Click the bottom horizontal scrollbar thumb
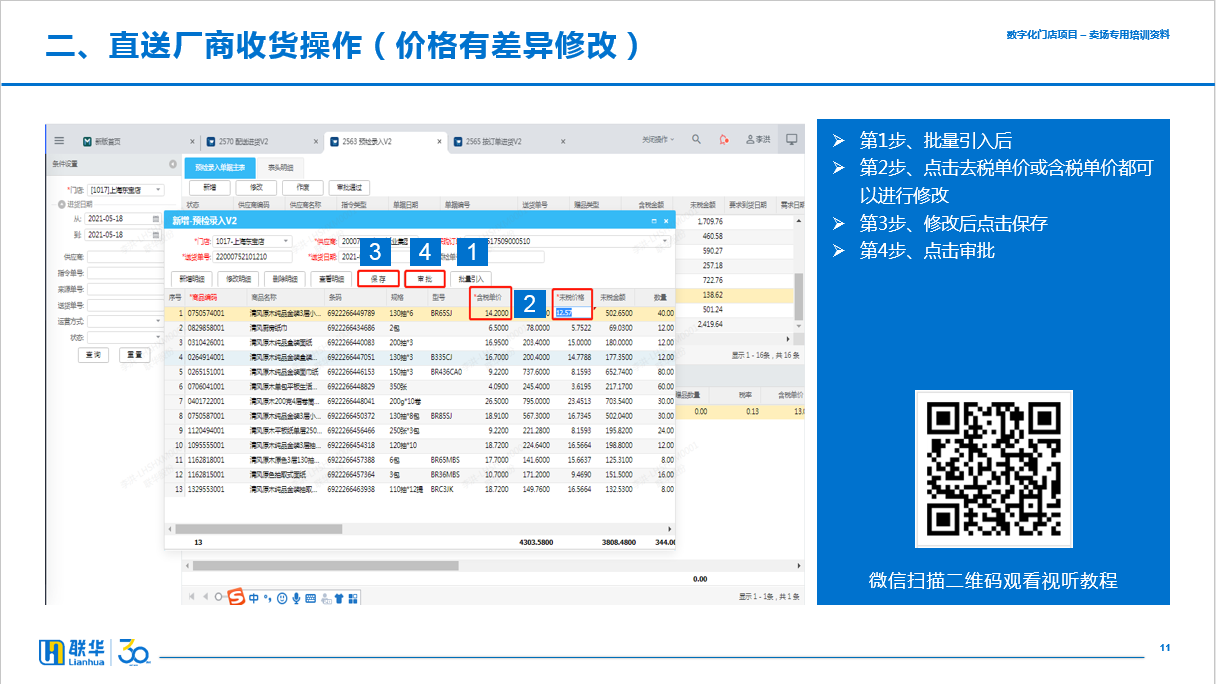The image size is (1216, 684). [x=325, y=565]
